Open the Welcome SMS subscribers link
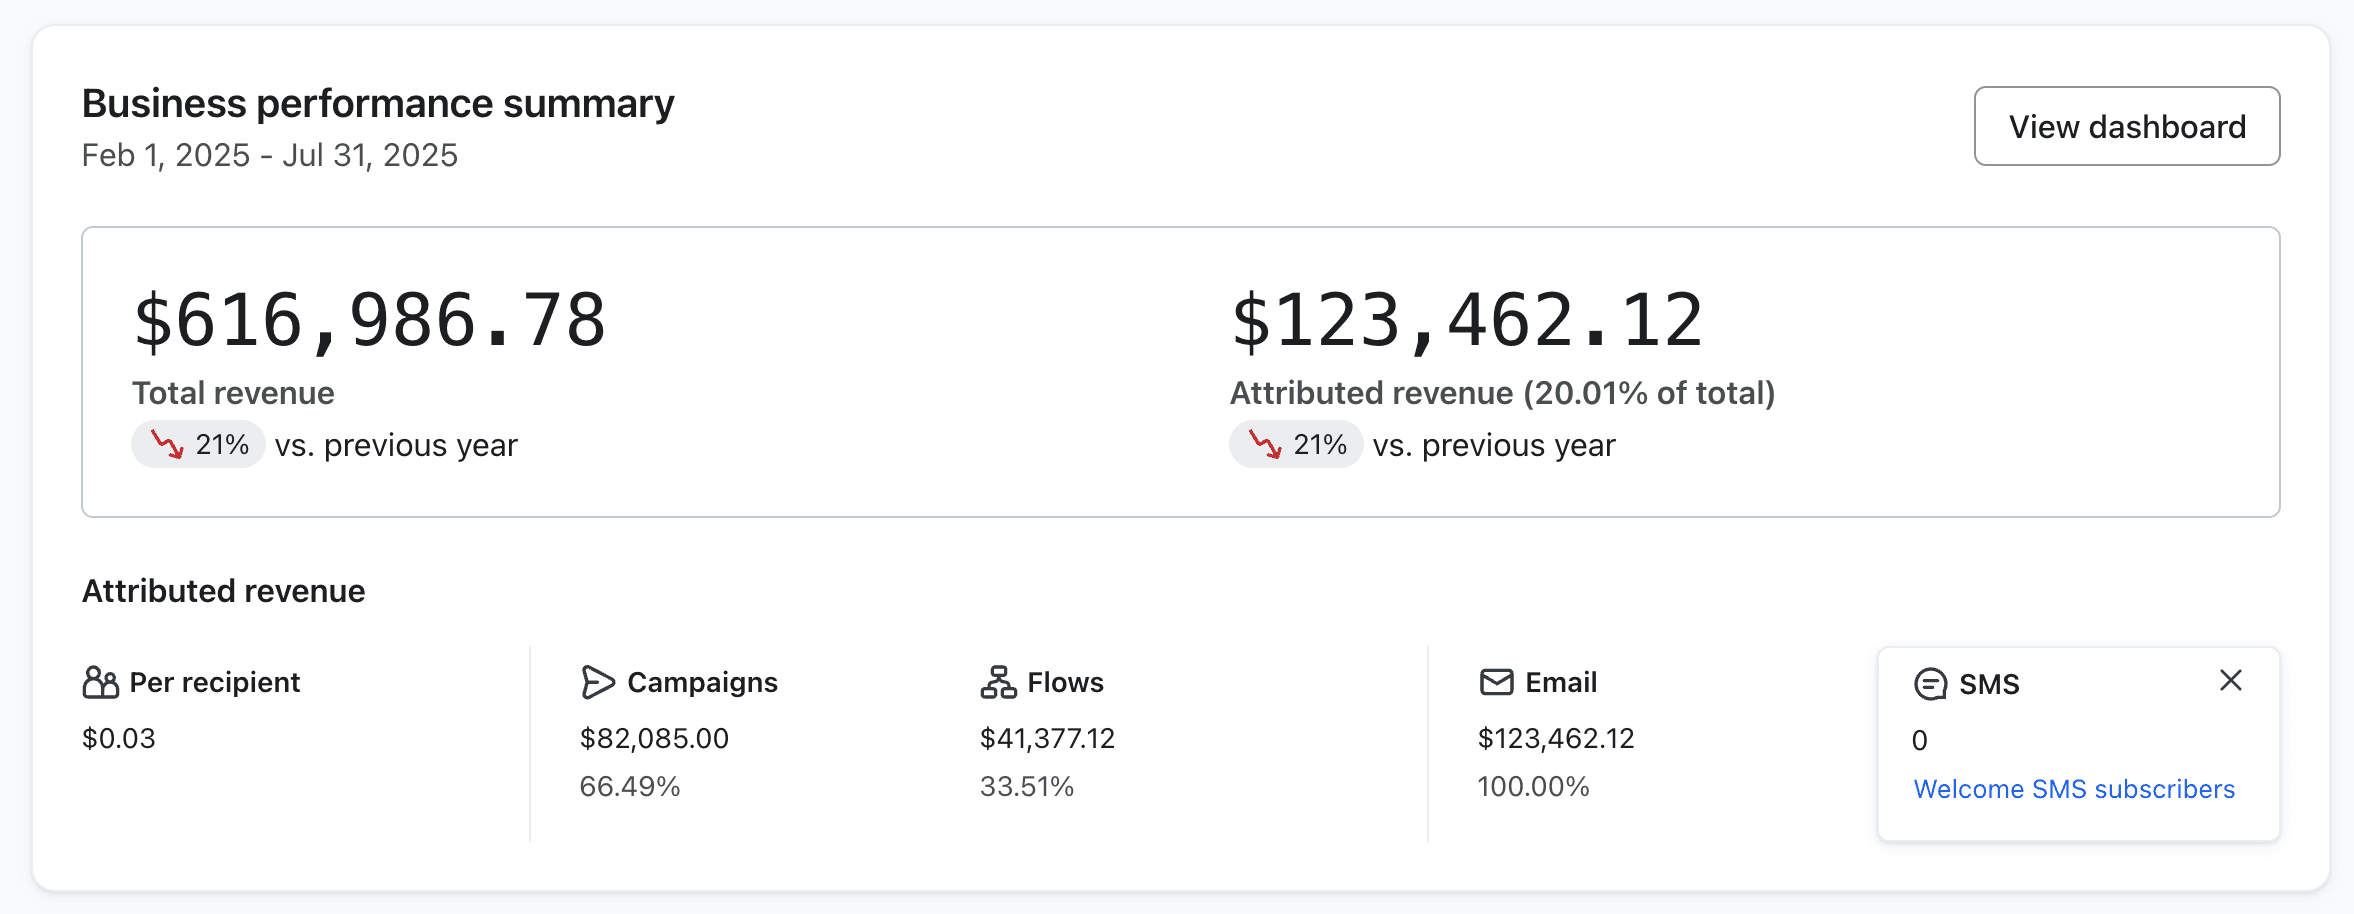Screen dimensions: 2354x914 click(x=2074, y=788)
